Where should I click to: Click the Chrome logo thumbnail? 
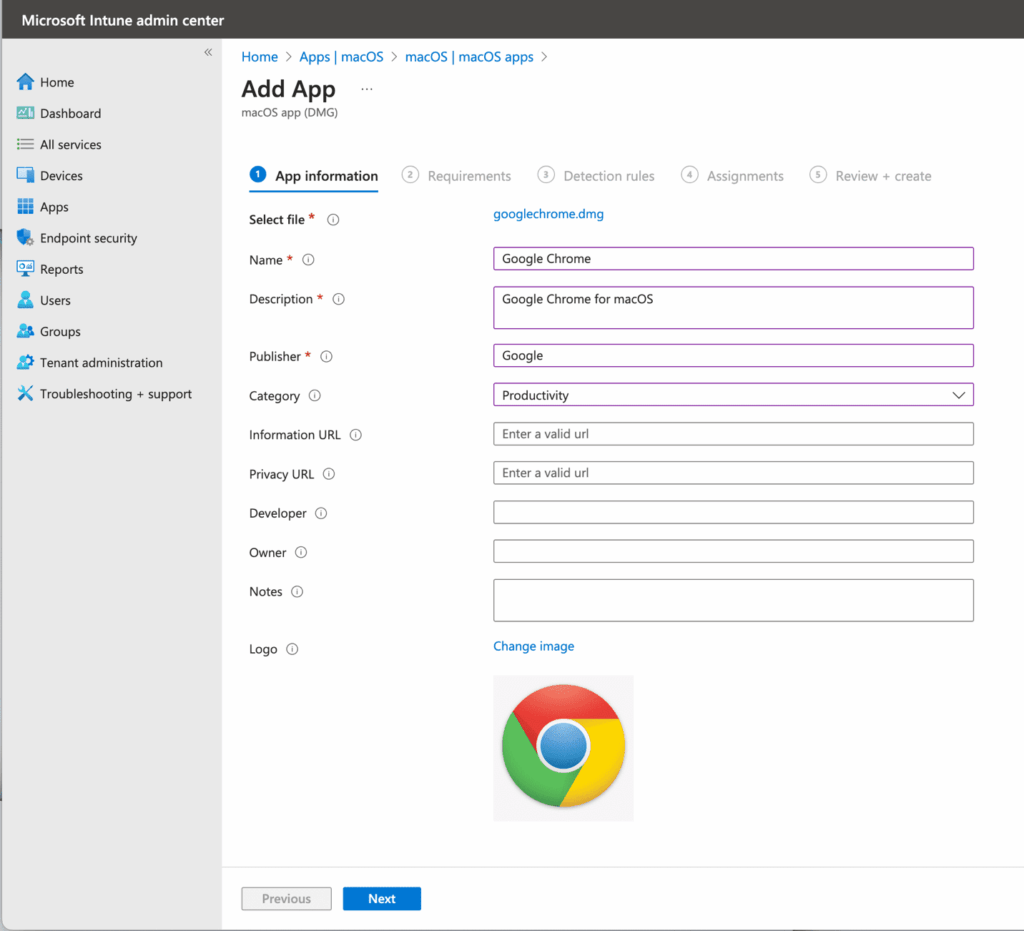coord(563,748)
